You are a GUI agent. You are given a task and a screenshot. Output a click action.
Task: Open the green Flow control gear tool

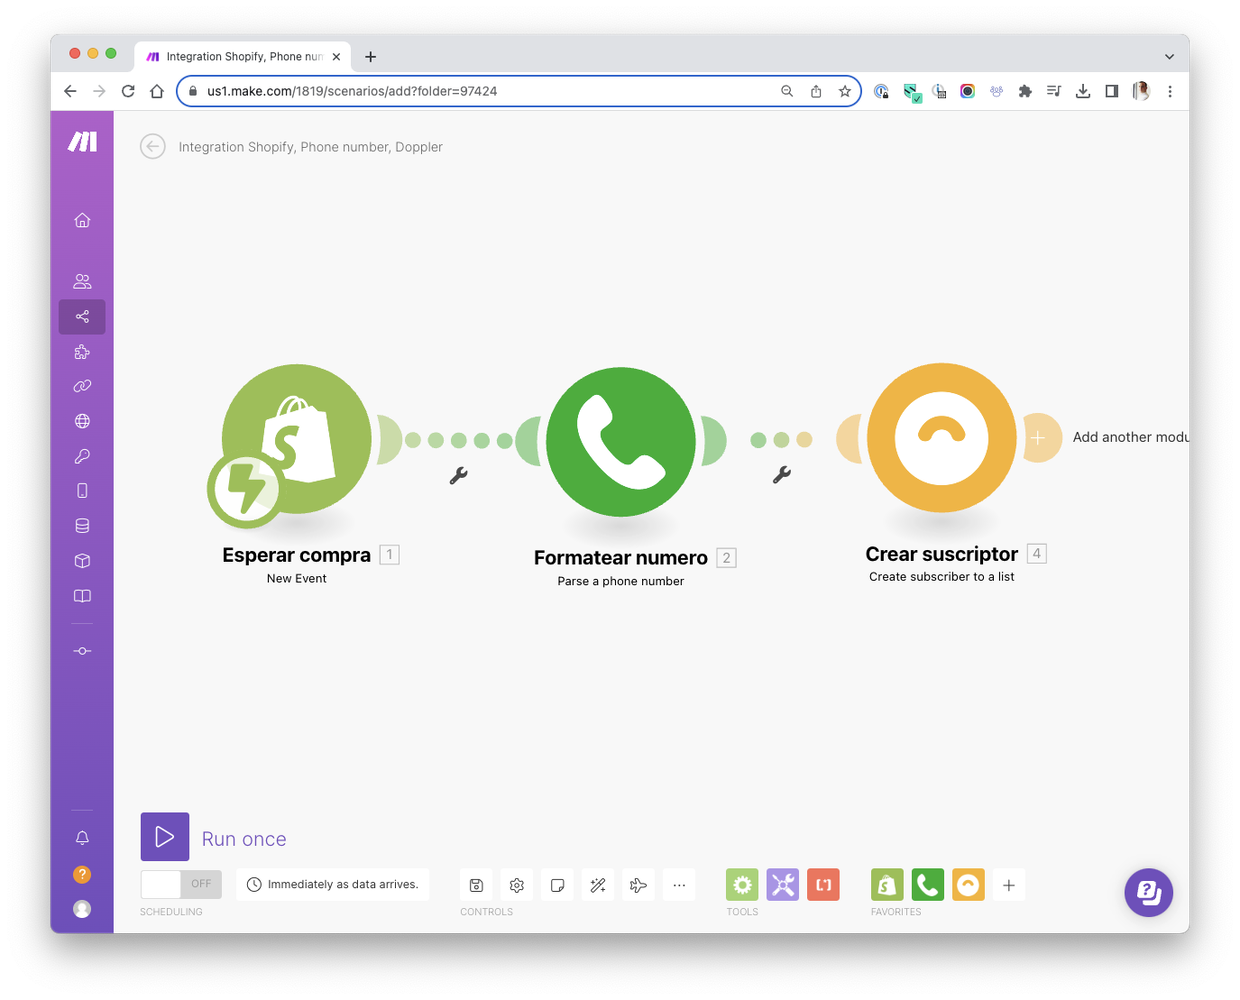click(742, 885)
